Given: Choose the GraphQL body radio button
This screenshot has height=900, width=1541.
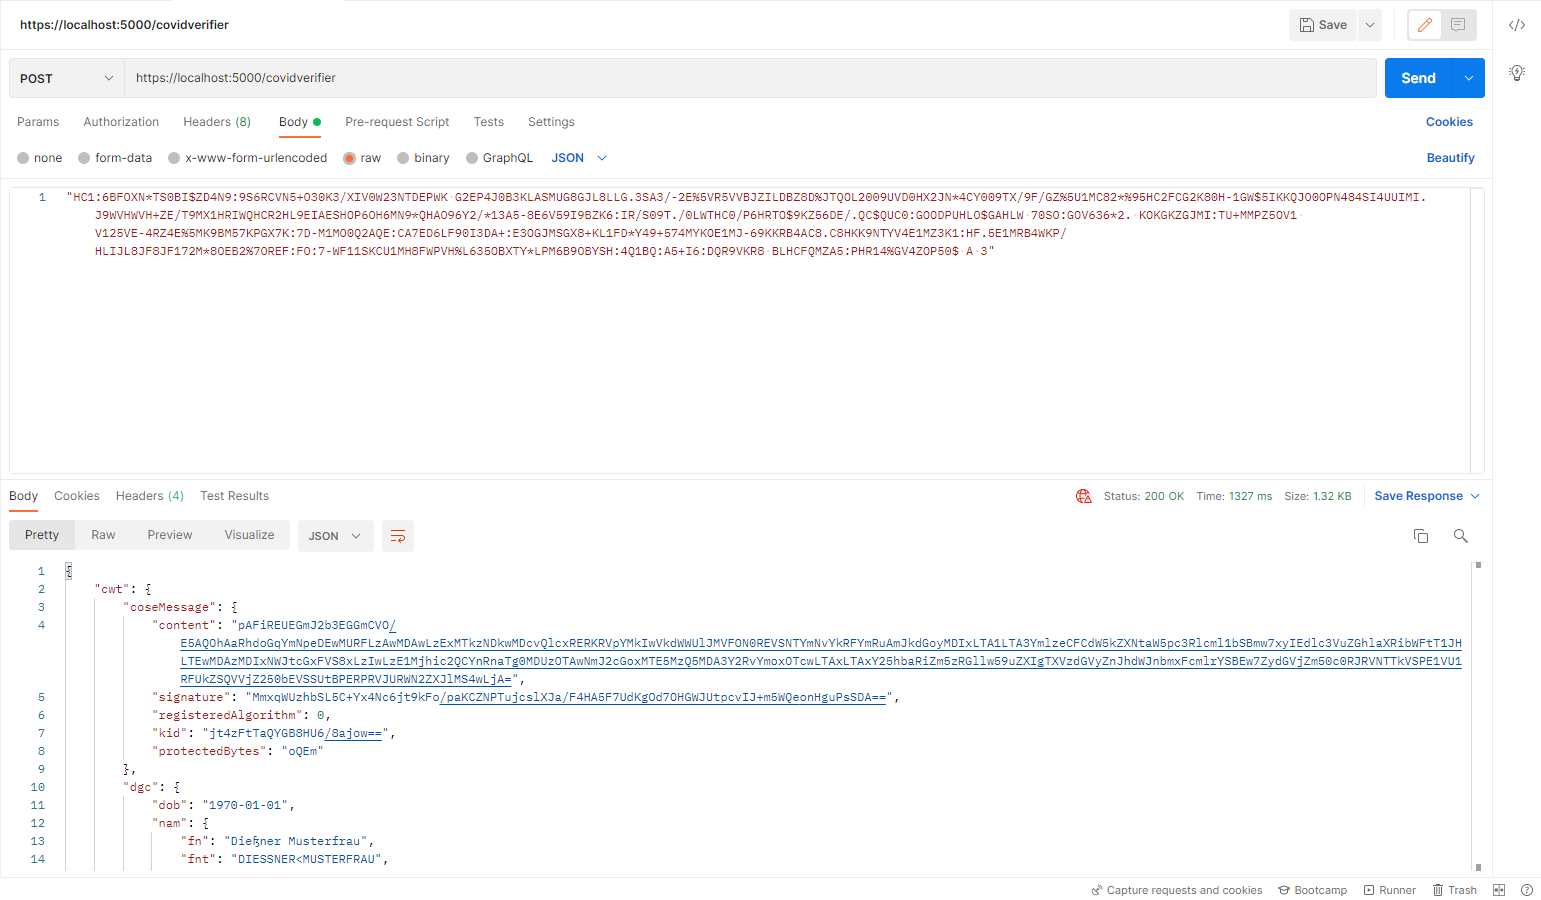Looking at the screenshot, I should point(472,158).
